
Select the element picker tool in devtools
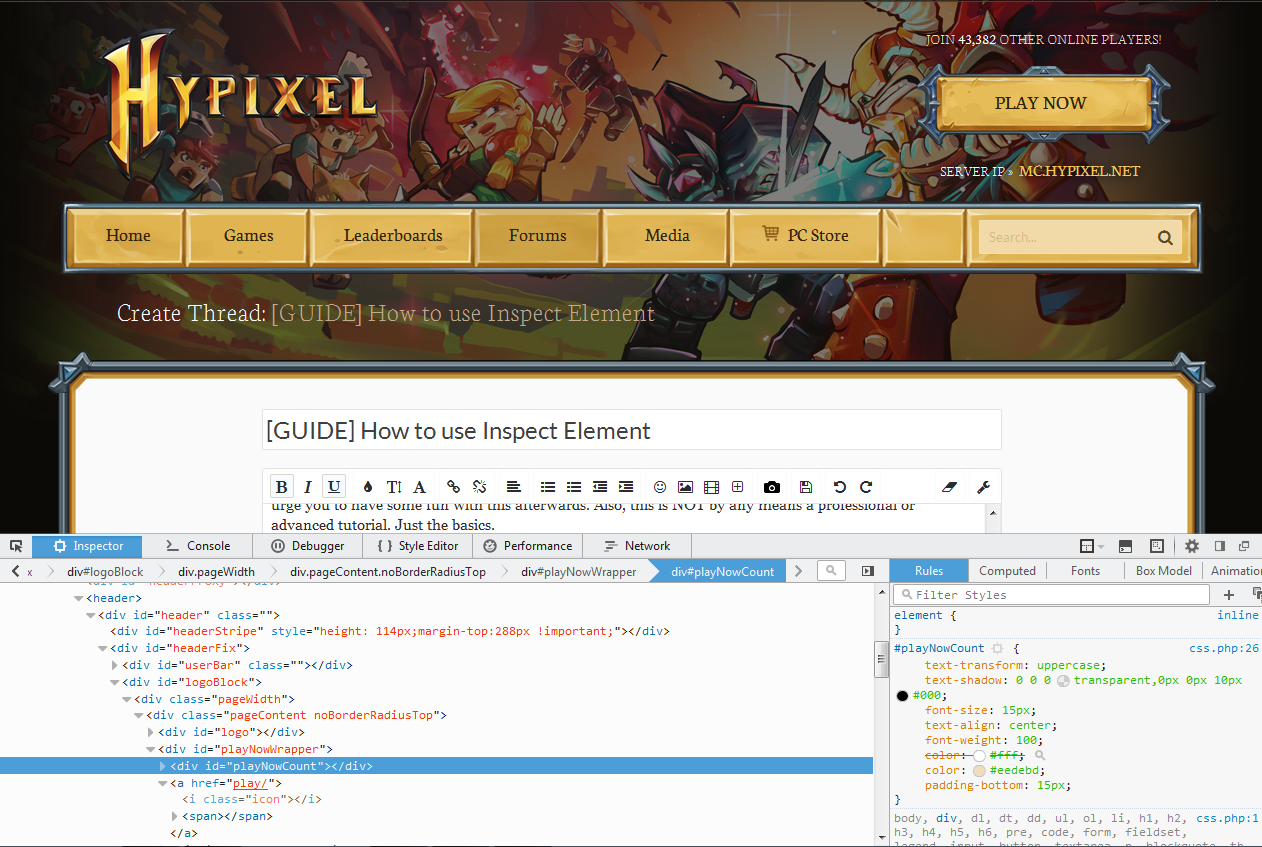[x=16, y=546]
